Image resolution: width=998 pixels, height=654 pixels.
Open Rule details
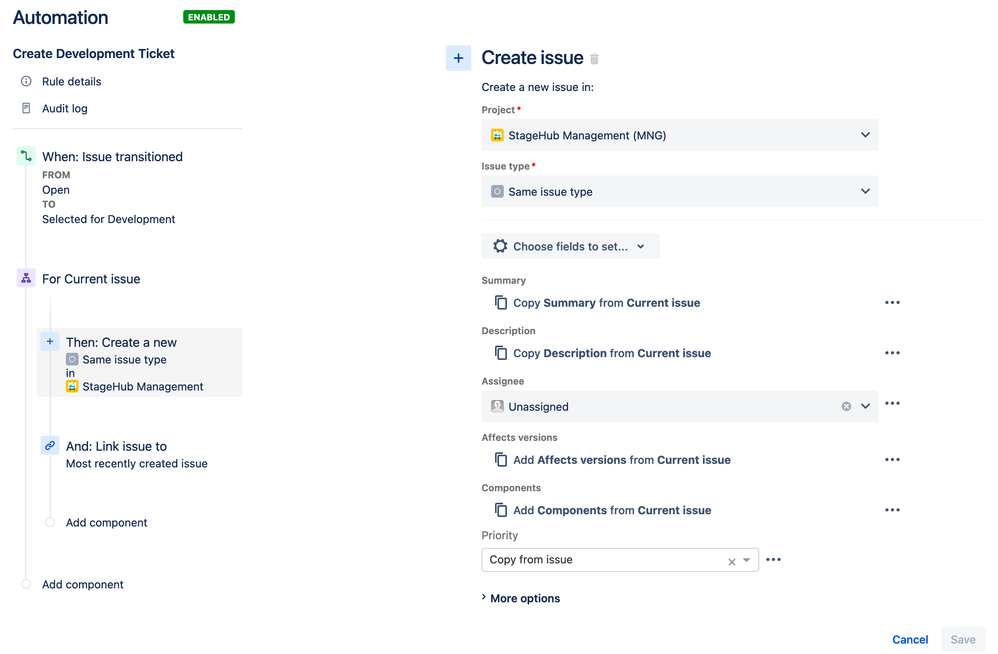point(71,81)
